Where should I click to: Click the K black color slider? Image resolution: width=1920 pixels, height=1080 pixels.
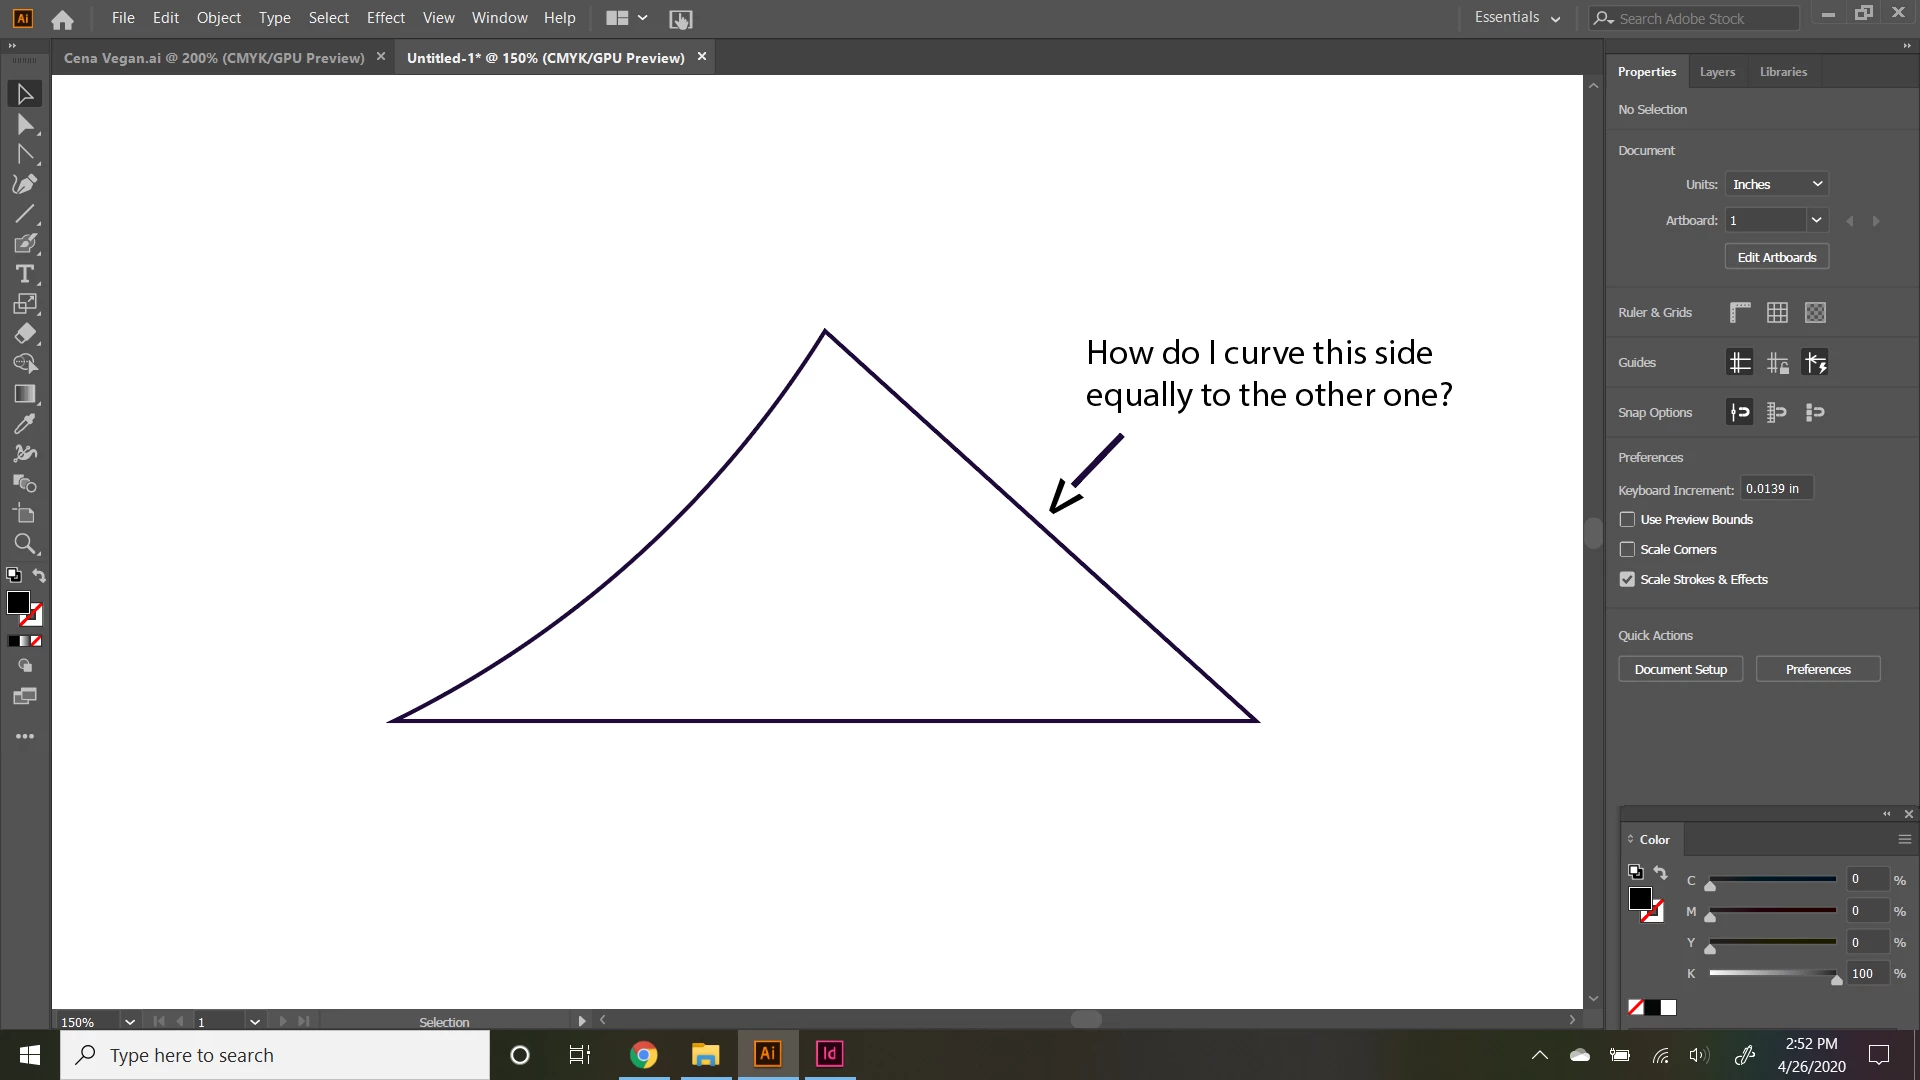pyautogui.click(x=1772, y=973)
